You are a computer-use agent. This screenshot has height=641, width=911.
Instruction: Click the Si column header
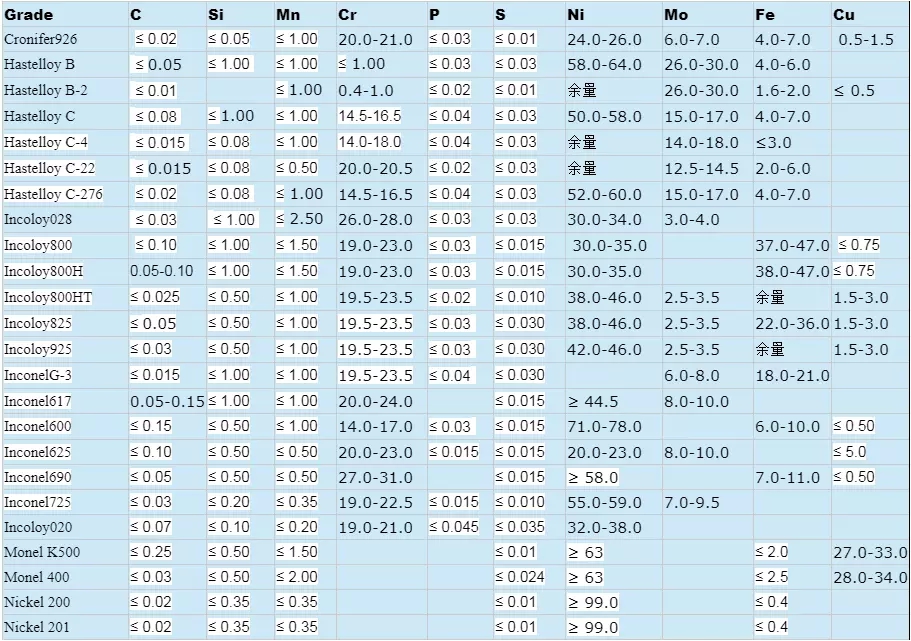[216, 15]
